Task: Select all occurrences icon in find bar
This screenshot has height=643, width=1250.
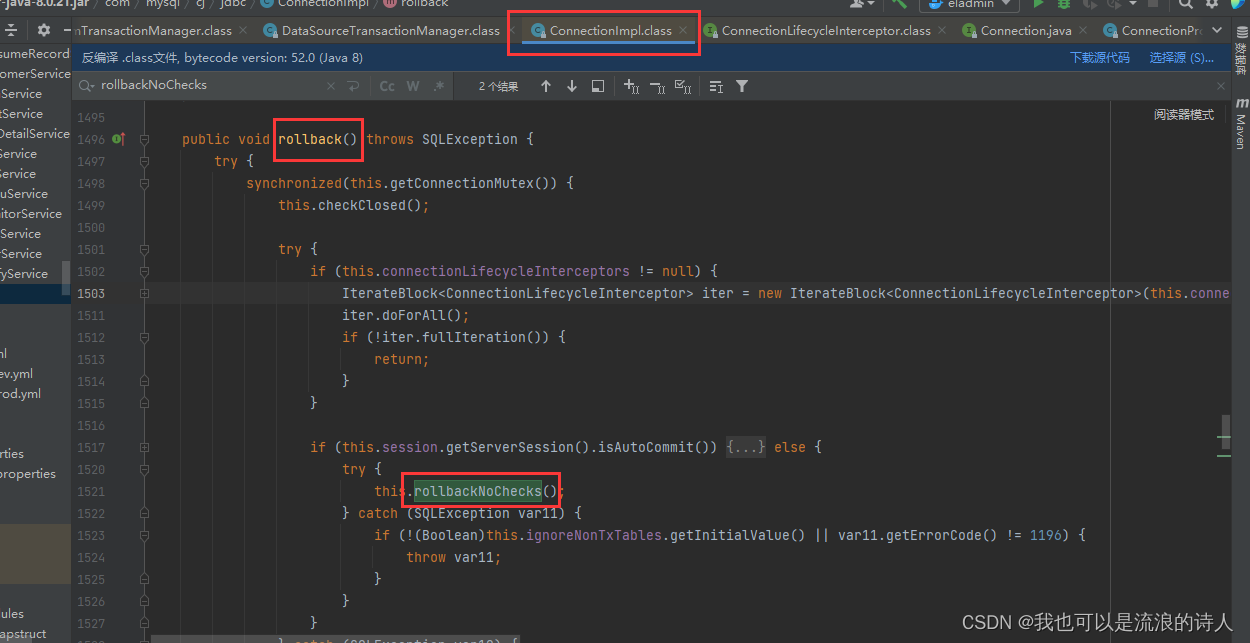Action: tap(684, 86)
